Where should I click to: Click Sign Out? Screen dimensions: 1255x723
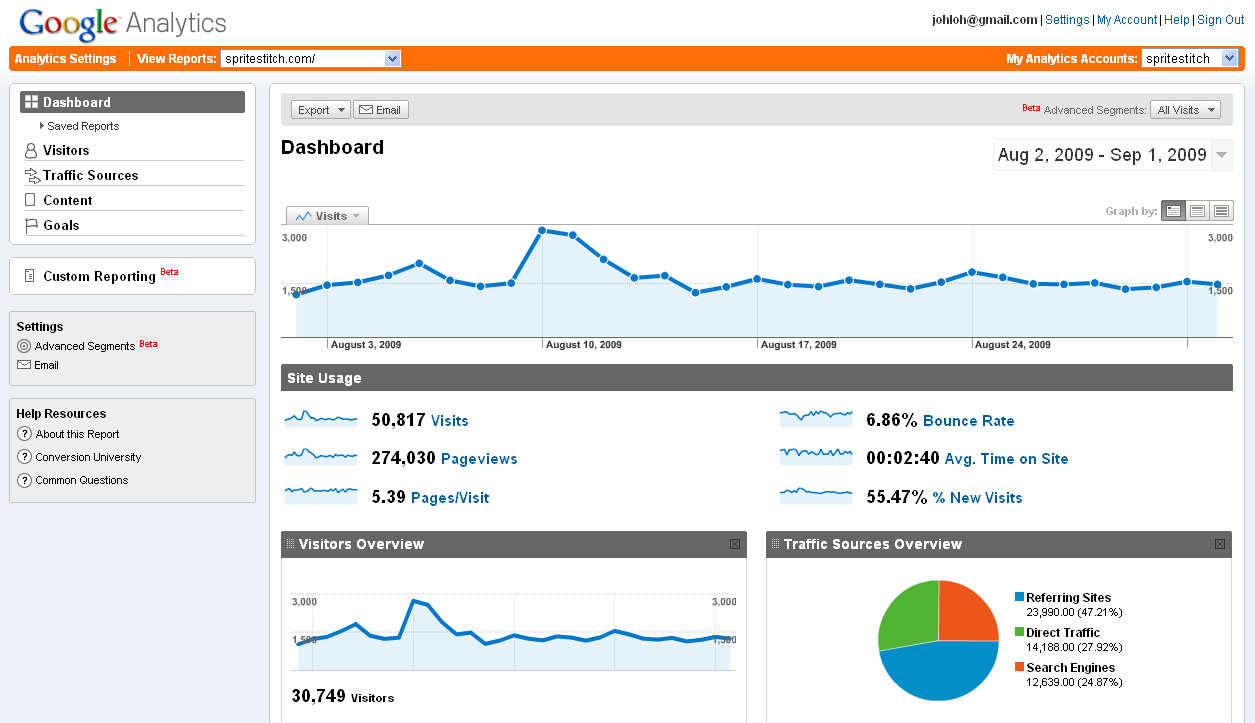(x=1221, y=20)
